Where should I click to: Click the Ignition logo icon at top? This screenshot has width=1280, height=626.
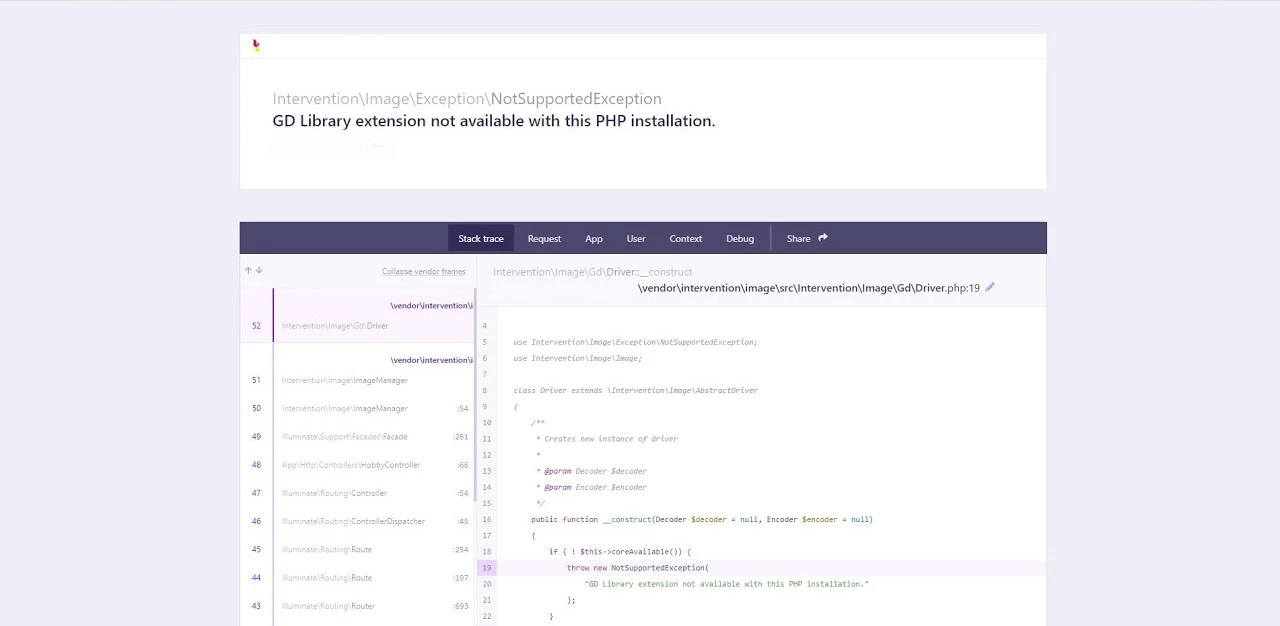[x=256, y=45]
